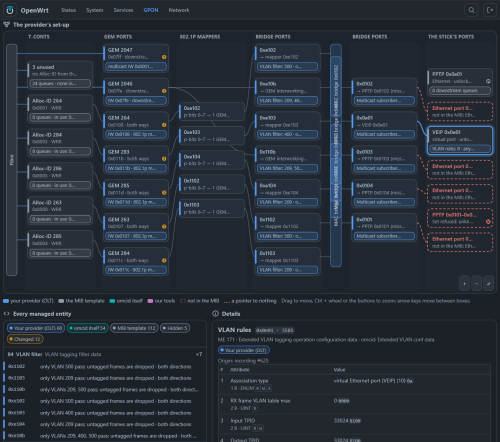Select the 0xe103 VLAN 400 list row
This screenshot has height=442, width=500.
click(105, 413)
